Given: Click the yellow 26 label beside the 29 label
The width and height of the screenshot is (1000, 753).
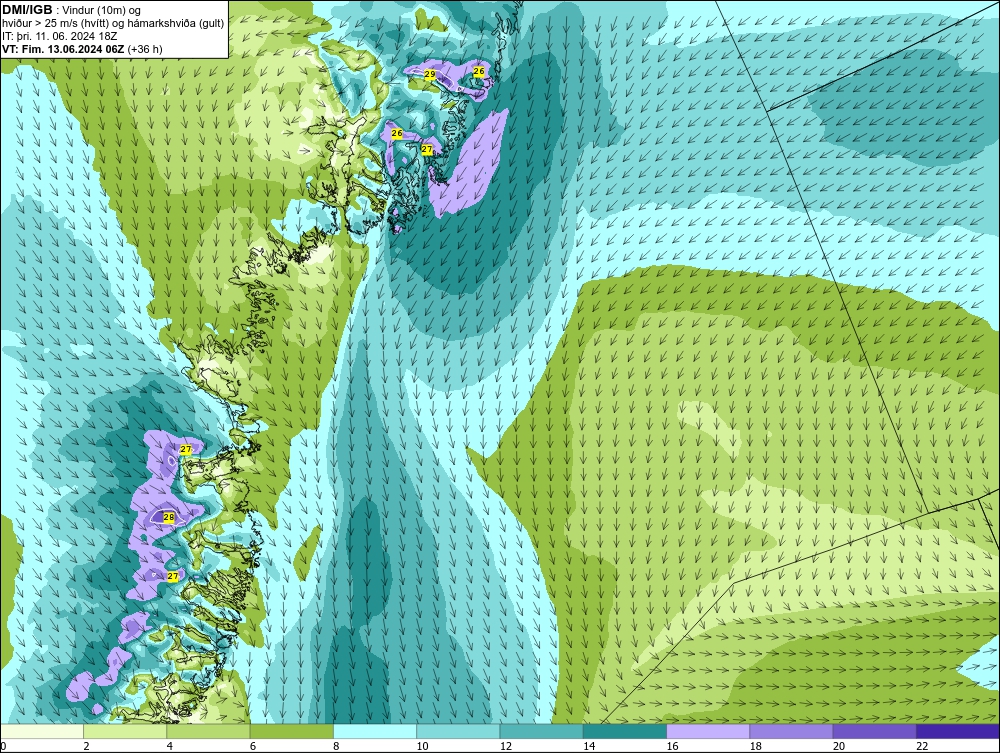Looking at the screenshot, I should [x=479, y=71].
